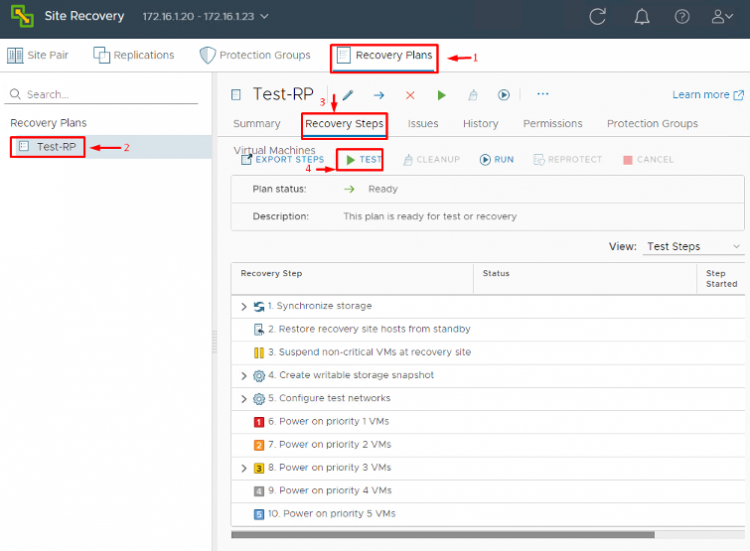
Task: Switch to the Replications tab
Action: pyautogui.click(x=133, y=55)
